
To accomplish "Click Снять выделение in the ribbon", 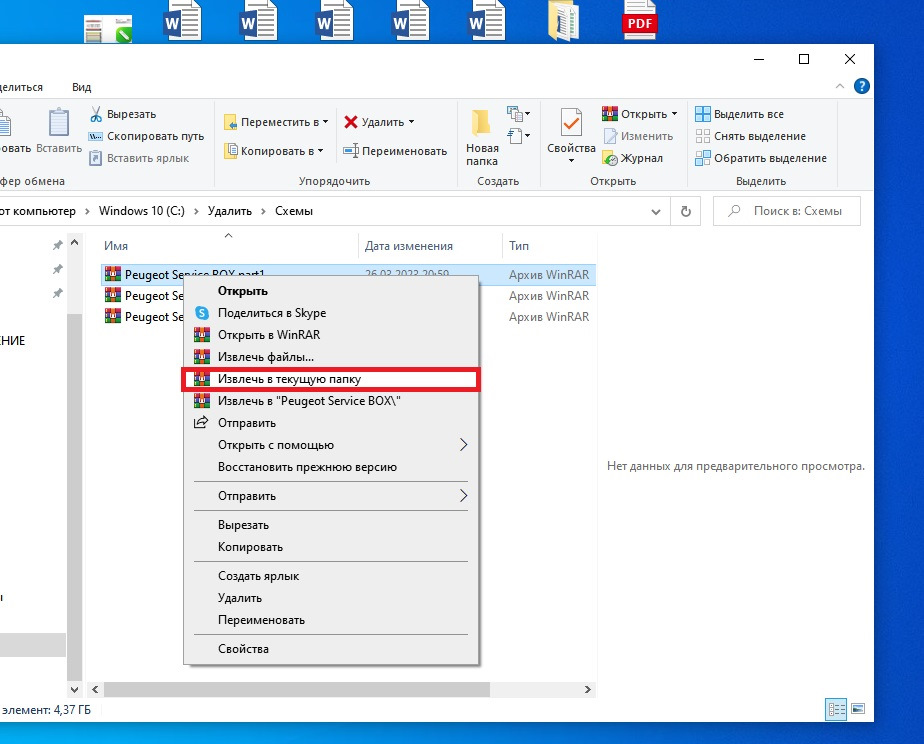I will [750, 136].
